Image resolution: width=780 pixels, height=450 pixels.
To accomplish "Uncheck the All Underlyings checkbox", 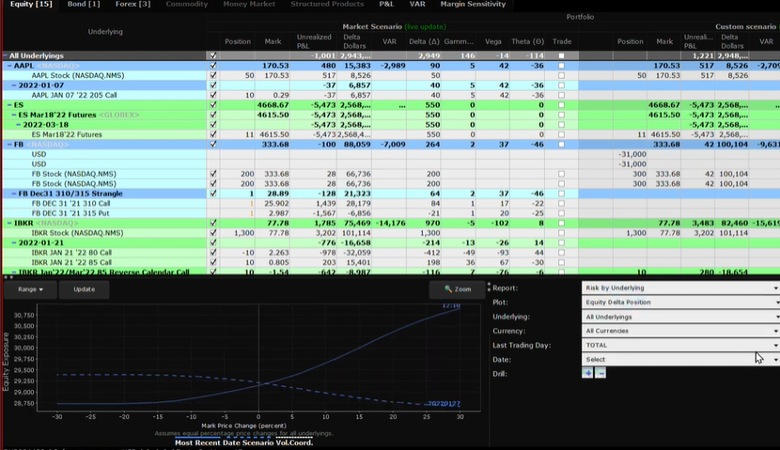I will pyautogui.click(x=212, y=56).
